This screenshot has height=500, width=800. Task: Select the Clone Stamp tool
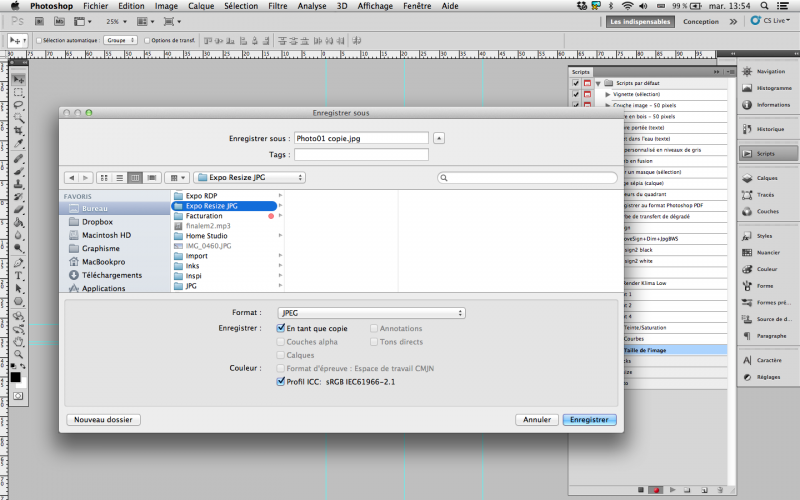18,184
